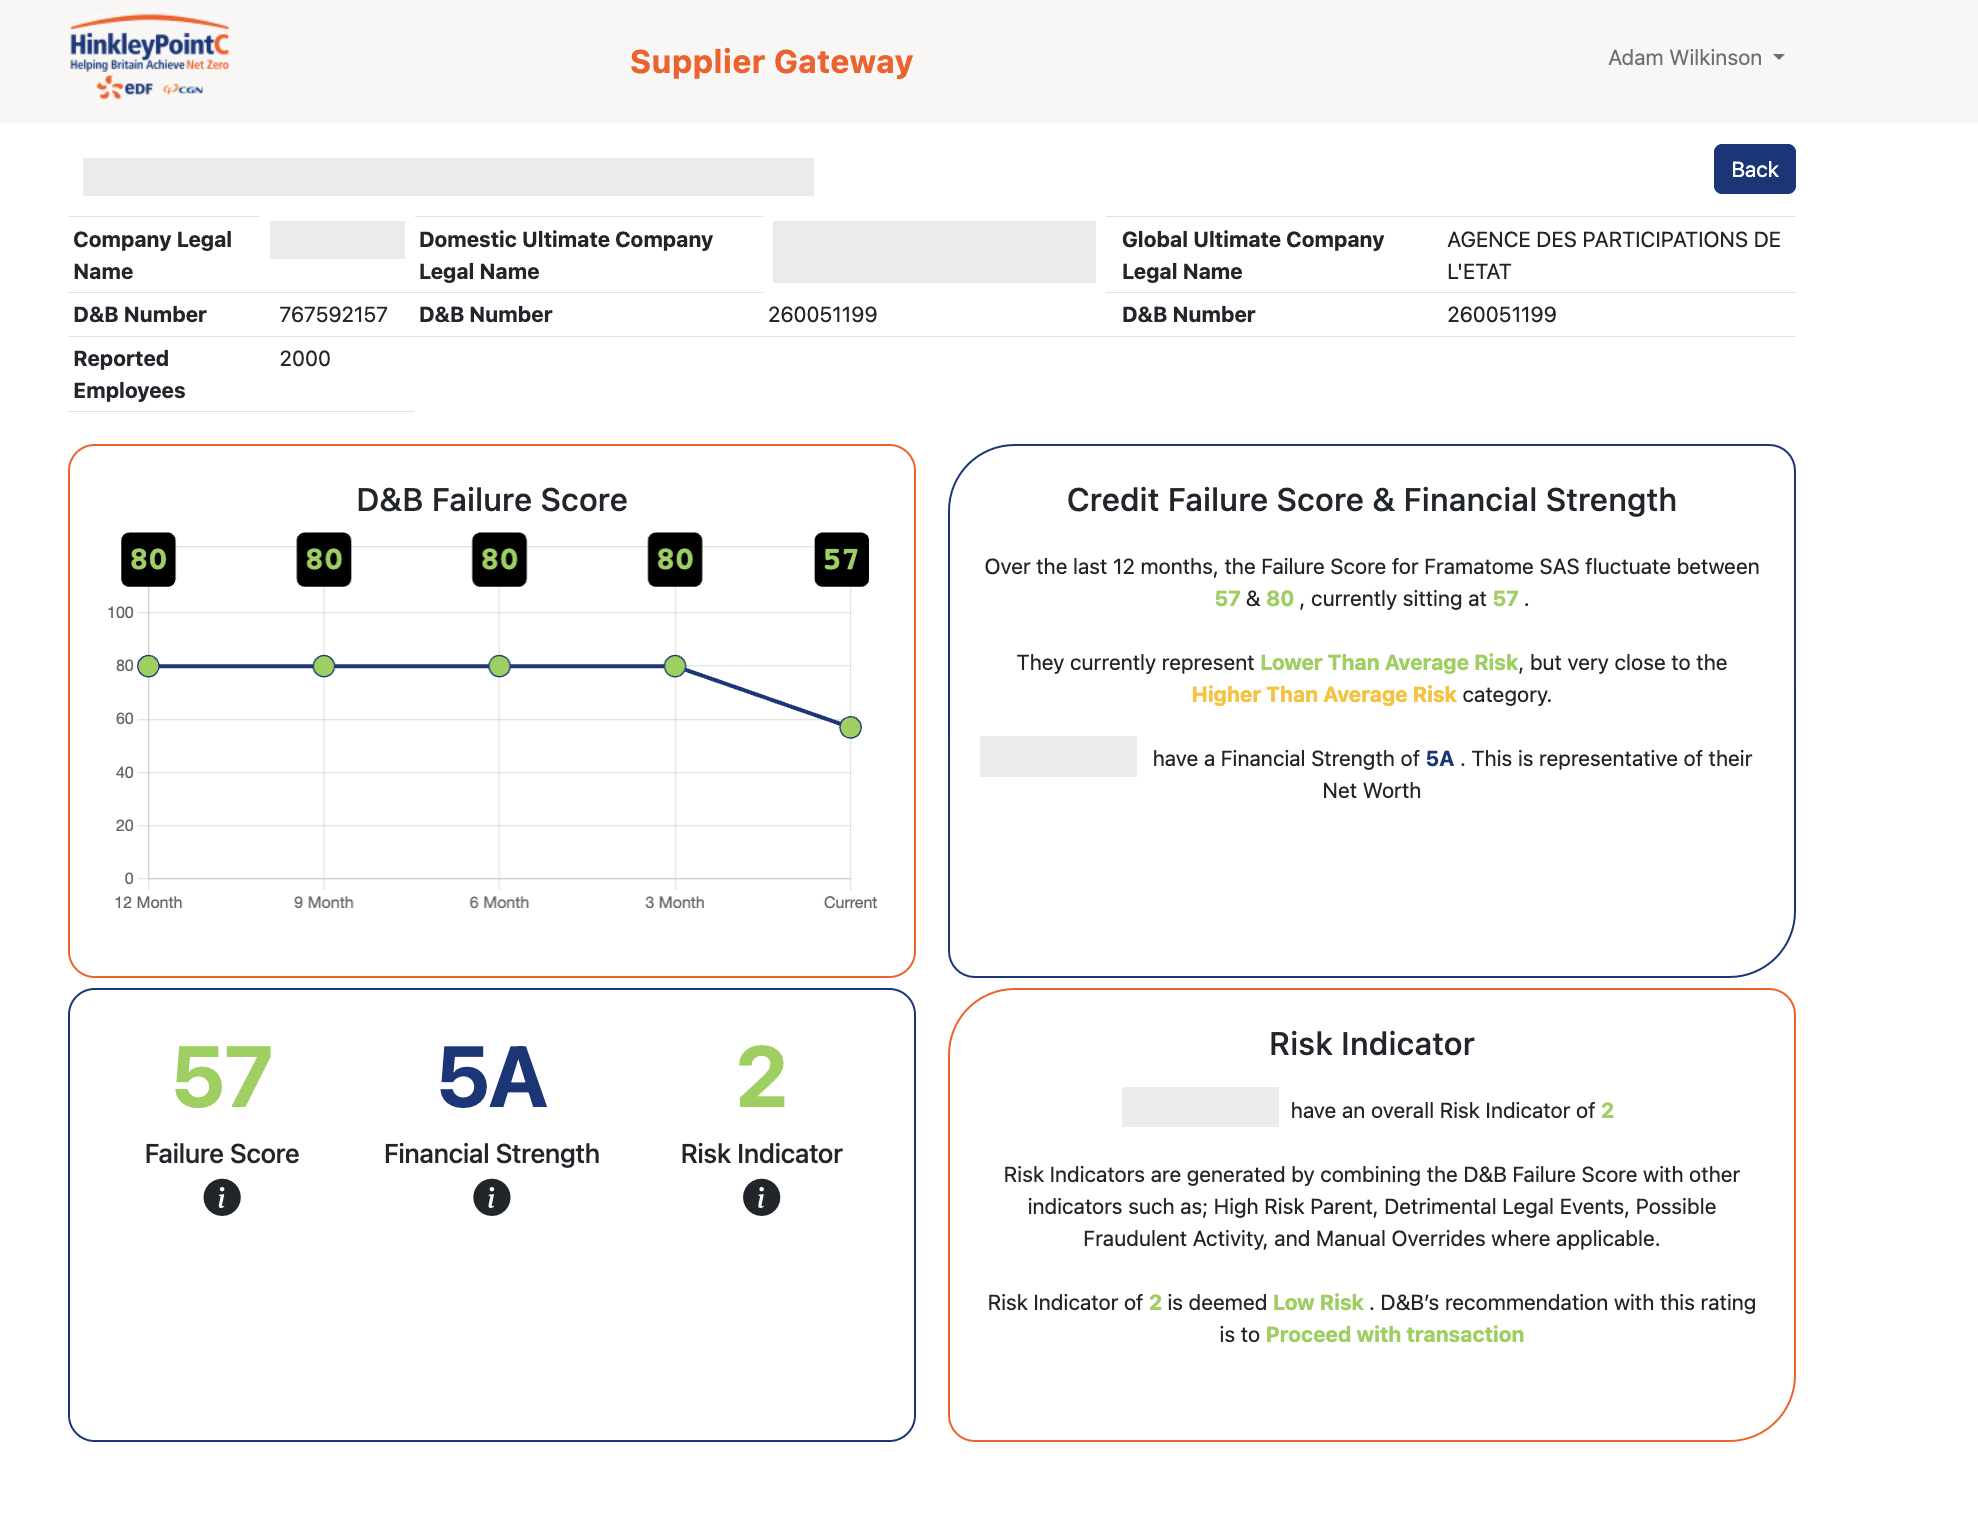
Task: Open the Financial Strength info icon
Action: [x=492, y=1197]
